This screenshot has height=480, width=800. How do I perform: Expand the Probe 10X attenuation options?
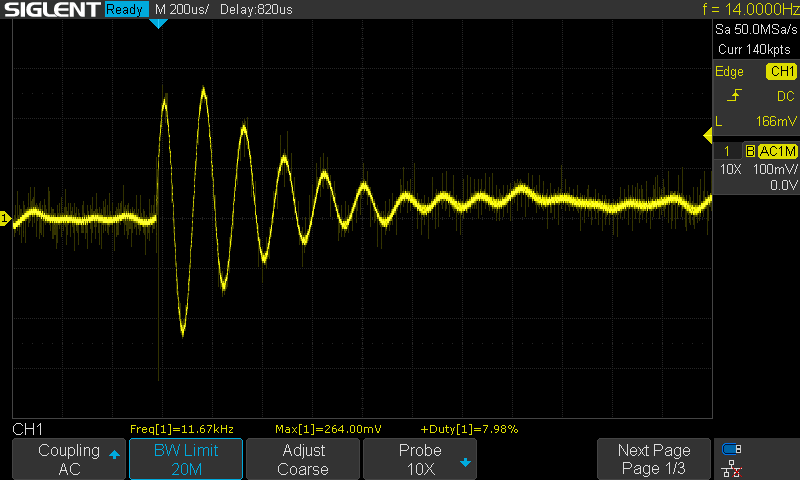pyautogui.click(x=420, y=459)
